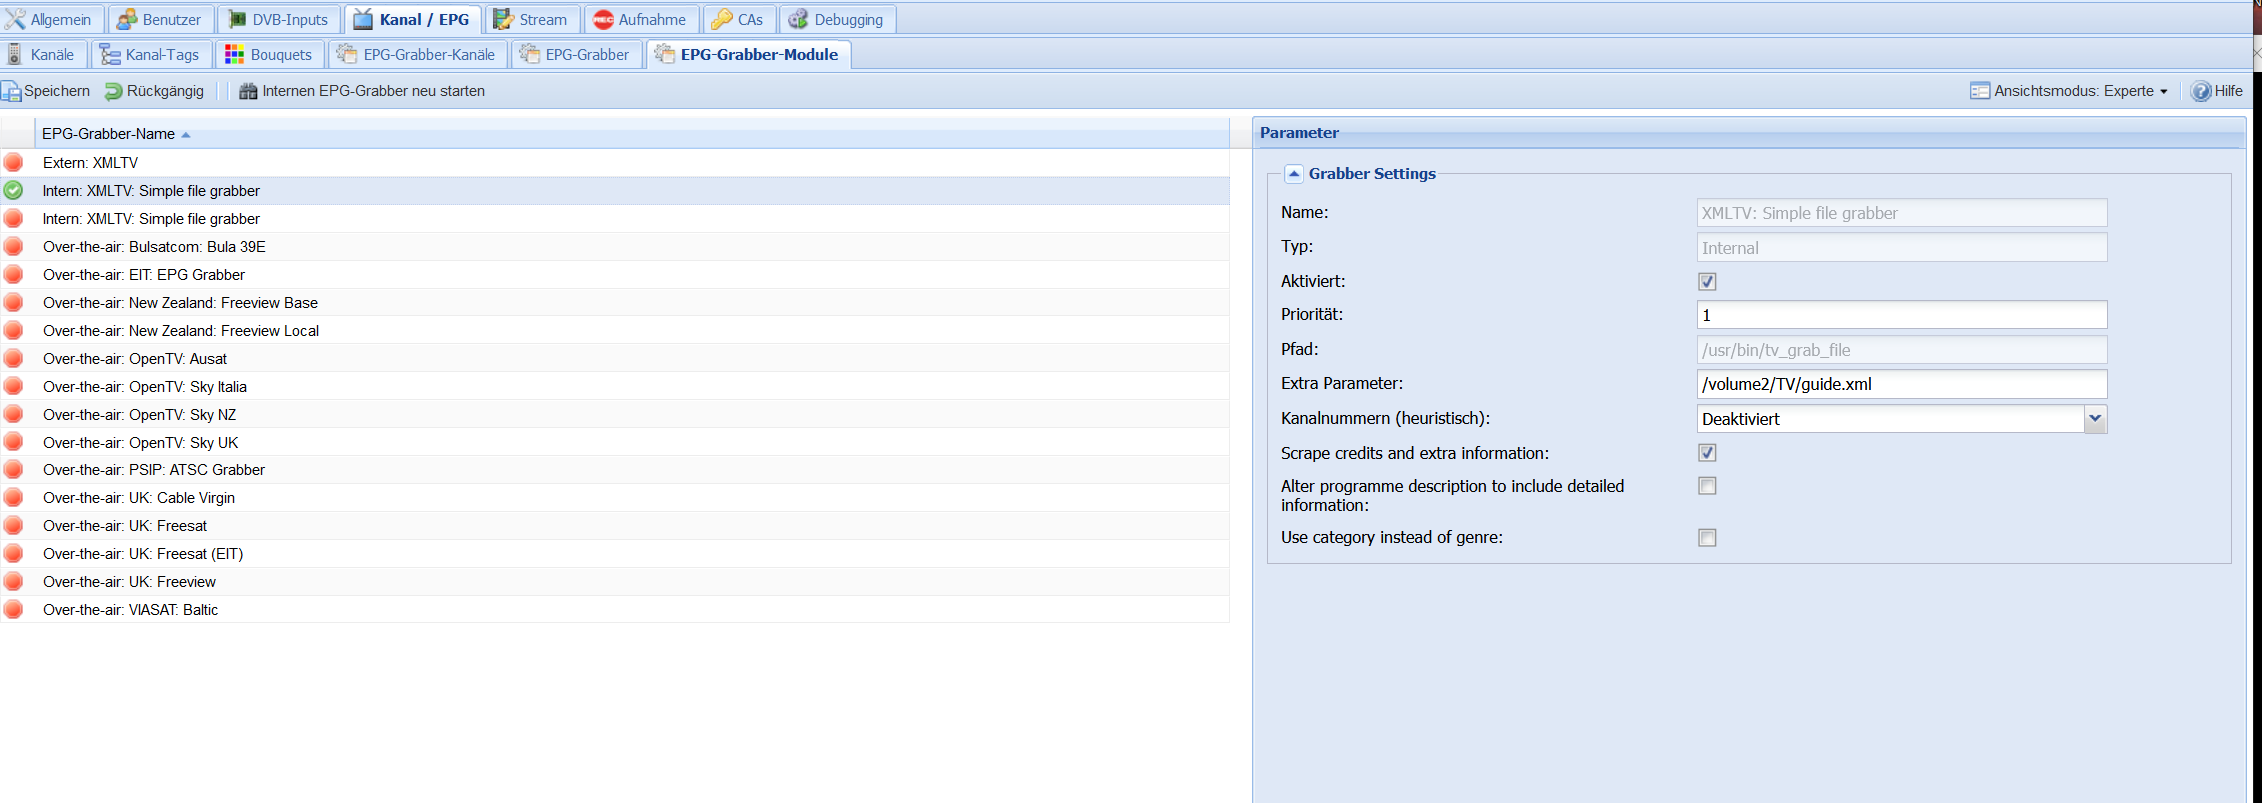Open the EPG-Grabber-Kanäle sub-tab

click(417, 54)
